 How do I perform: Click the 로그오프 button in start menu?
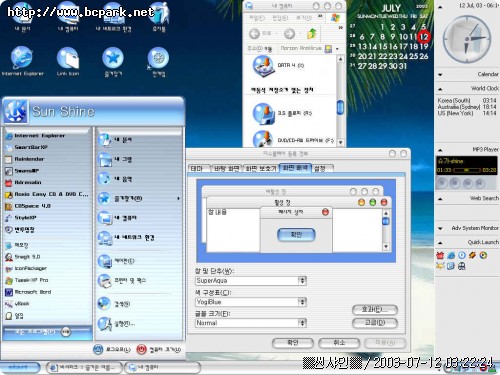coord(112,349)
